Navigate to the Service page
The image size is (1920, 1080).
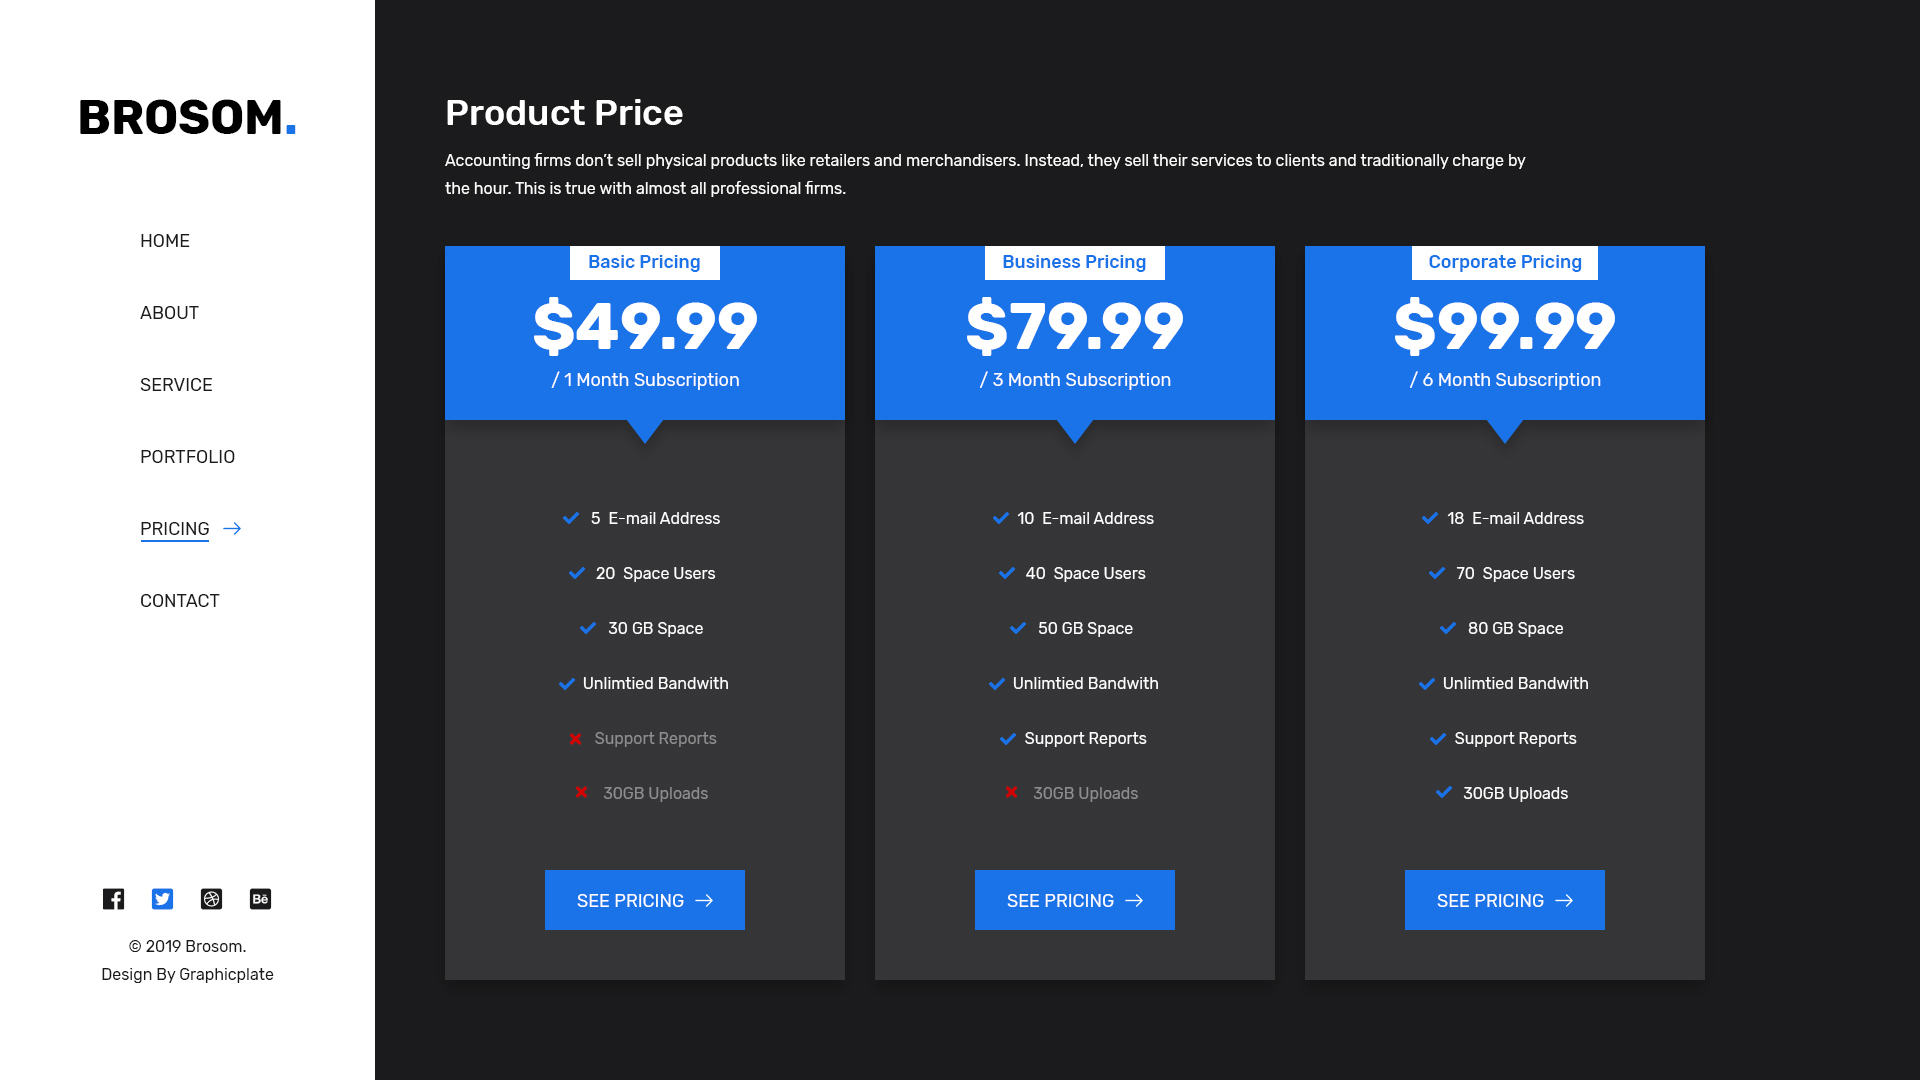pos(176,385)
